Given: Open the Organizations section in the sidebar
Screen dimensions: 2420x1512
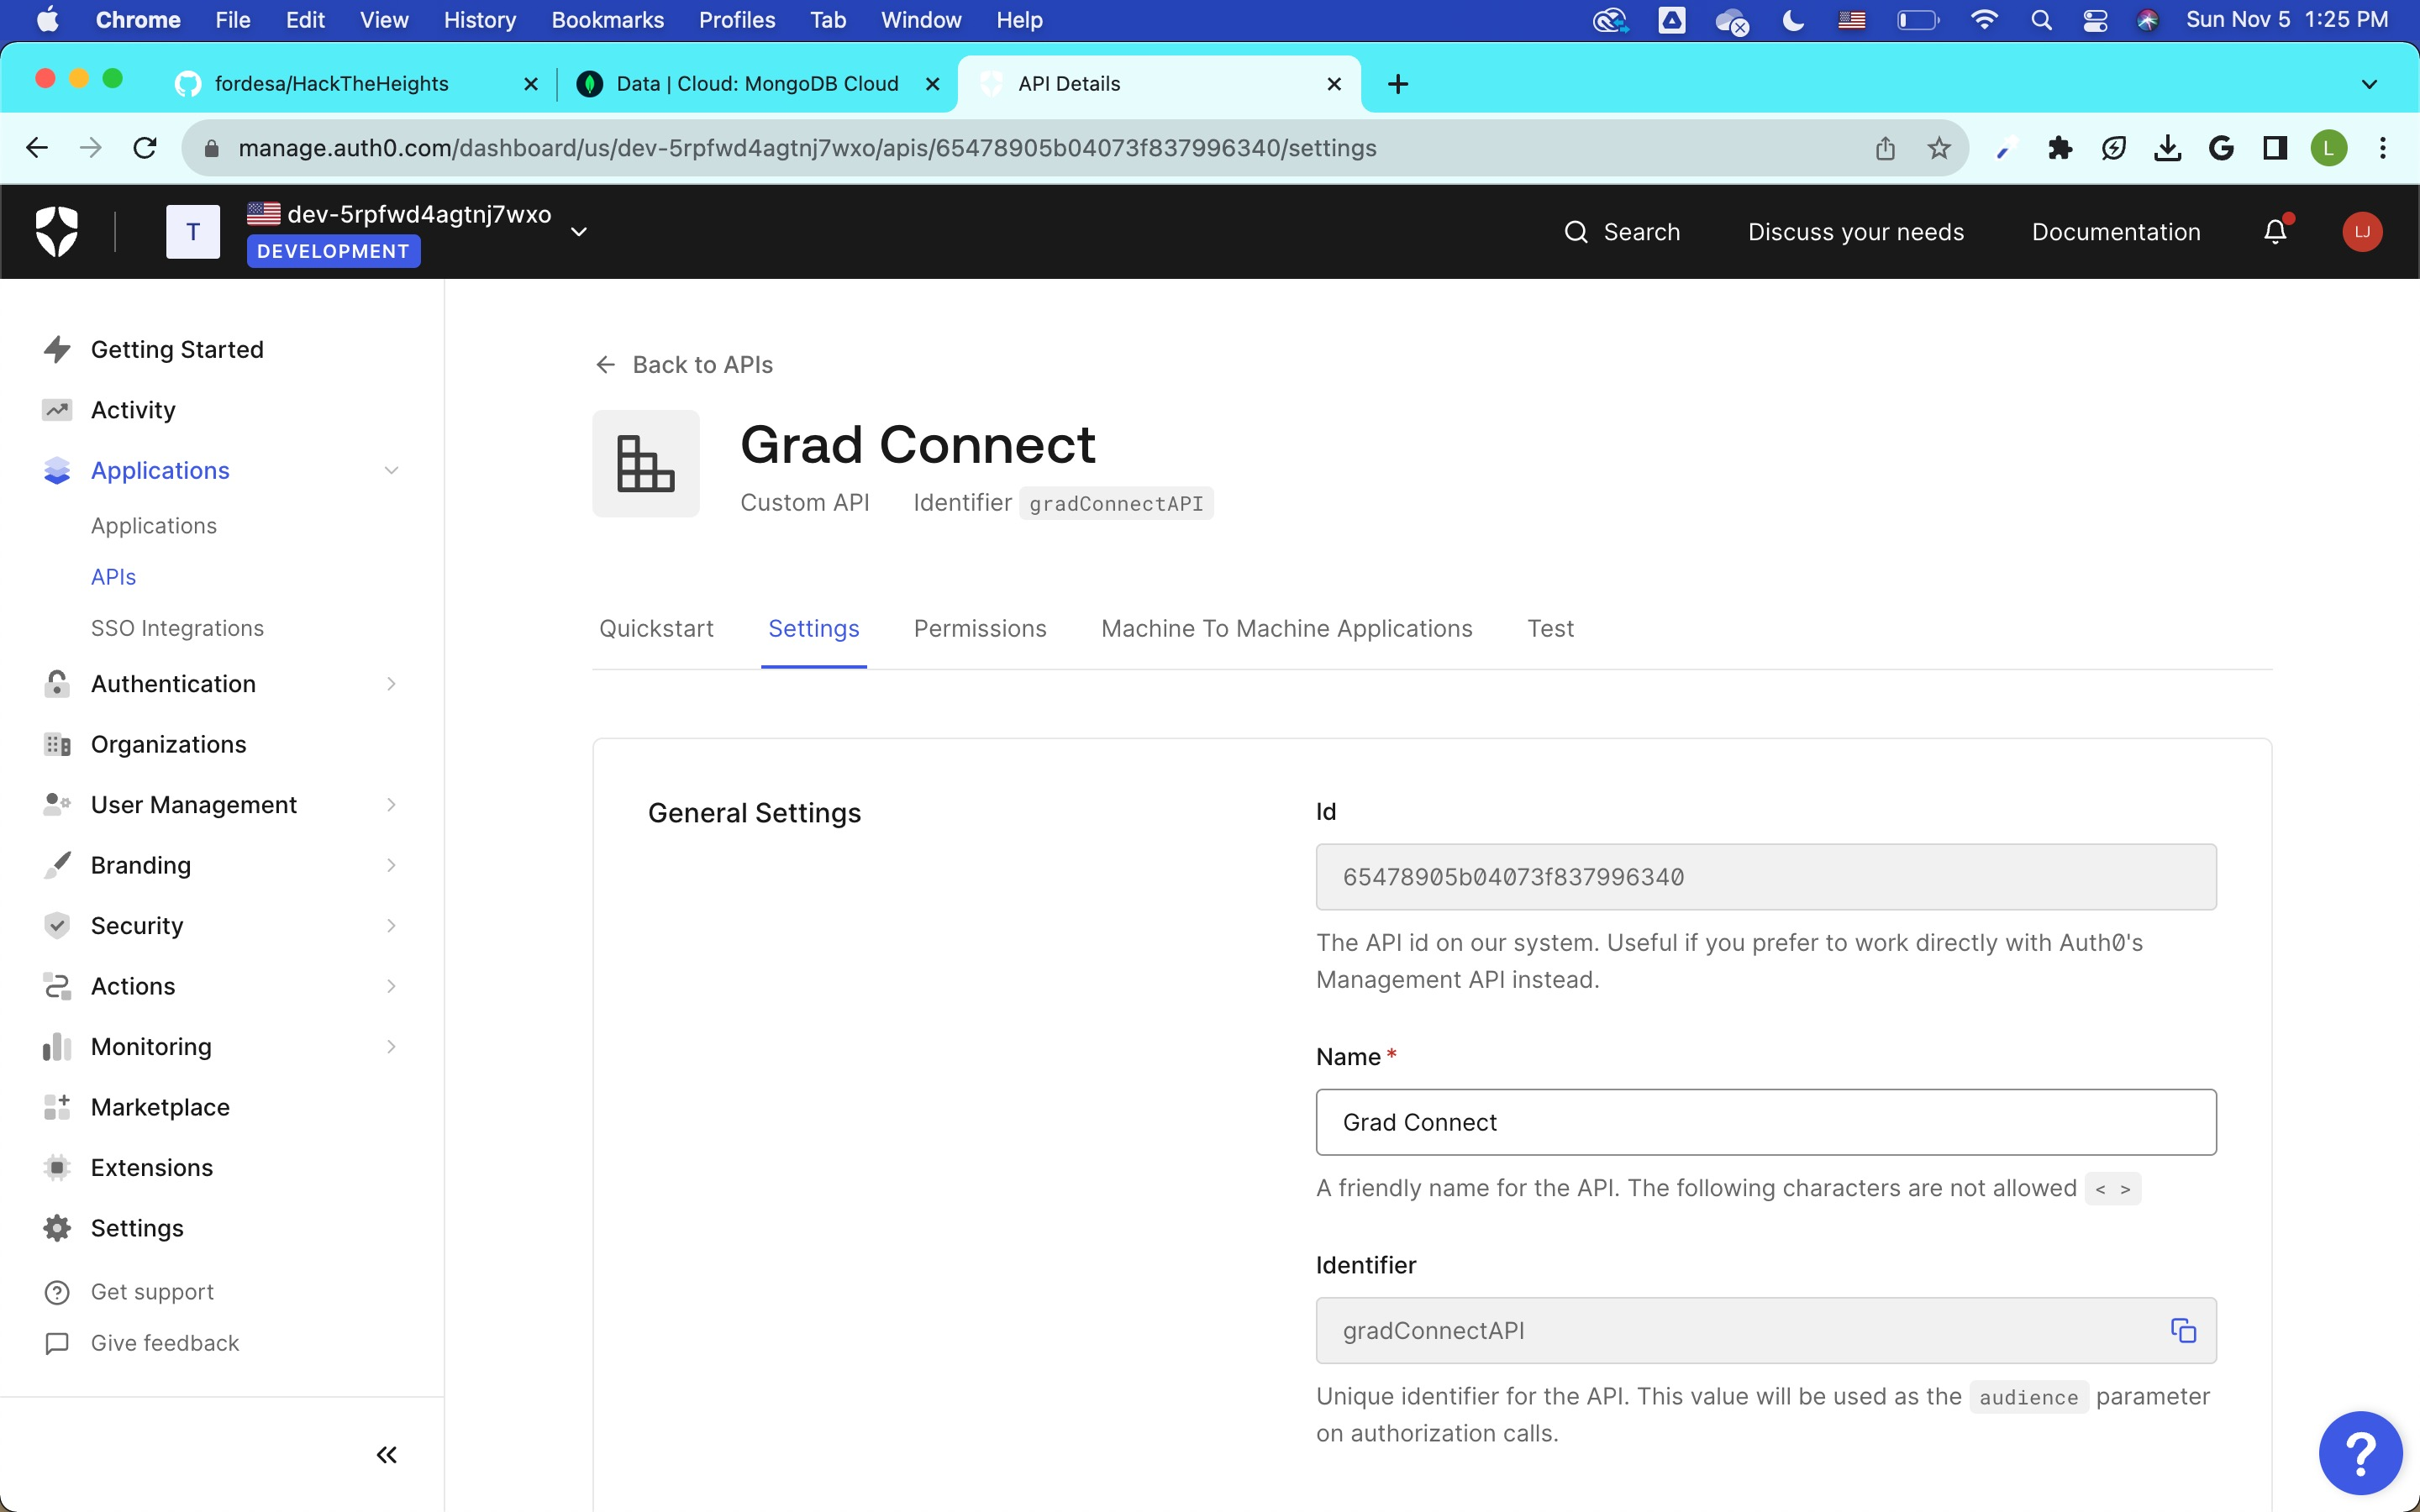Looking at the screenshot, I should (x=168, y=744).
